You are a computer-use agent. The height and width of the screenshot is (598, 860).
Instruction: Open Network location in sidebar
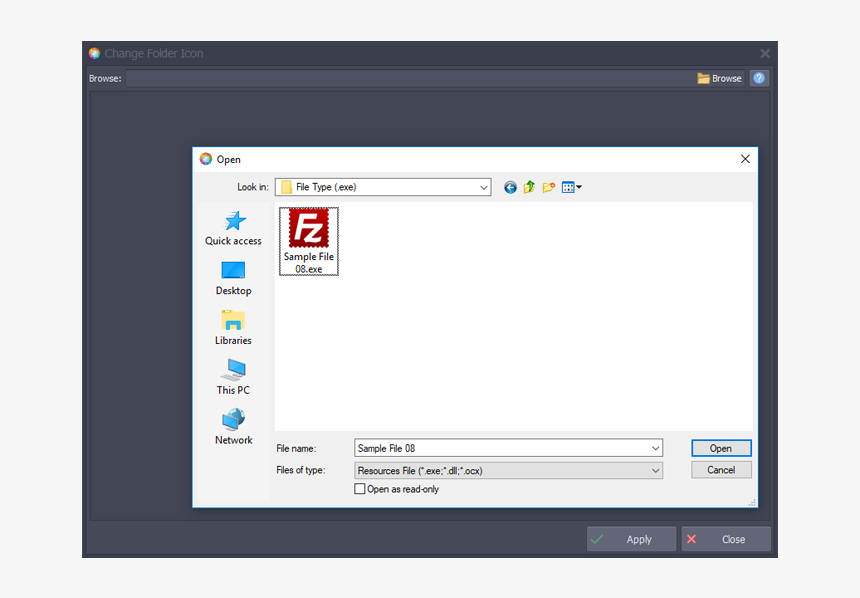pos(233,427)
